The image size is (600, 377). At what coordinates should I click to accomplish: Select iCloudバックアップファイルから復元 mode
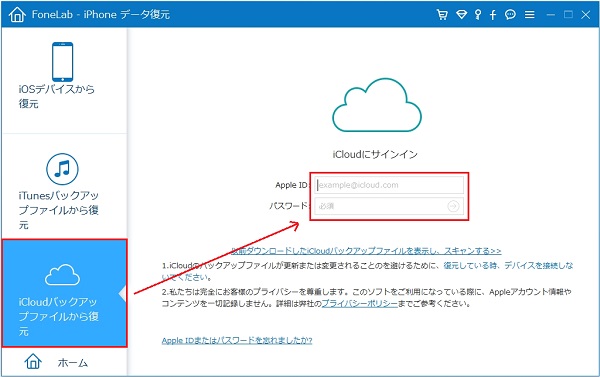click(64, 293)
